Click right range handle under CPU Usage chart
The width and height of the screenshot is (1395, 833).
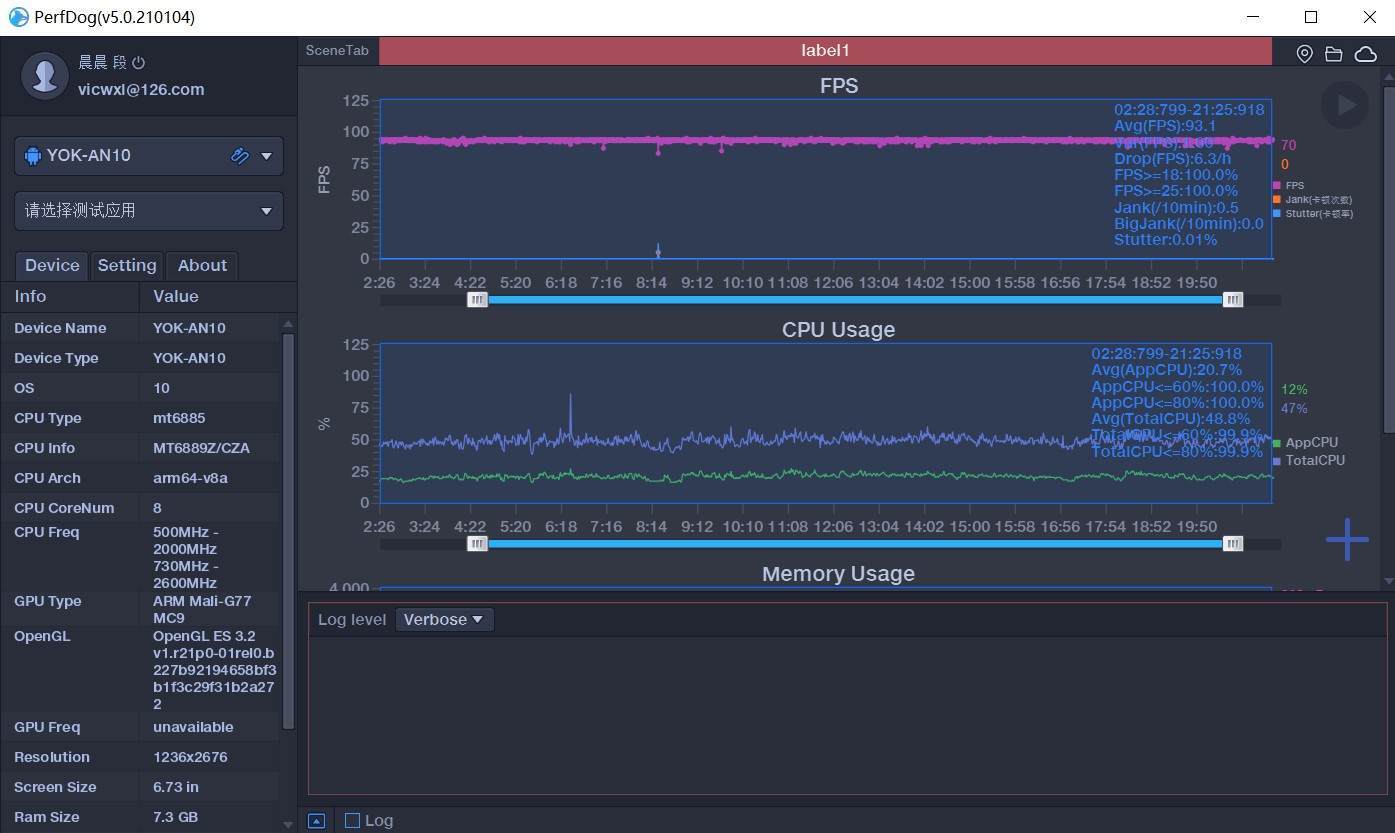[1233, 544]
